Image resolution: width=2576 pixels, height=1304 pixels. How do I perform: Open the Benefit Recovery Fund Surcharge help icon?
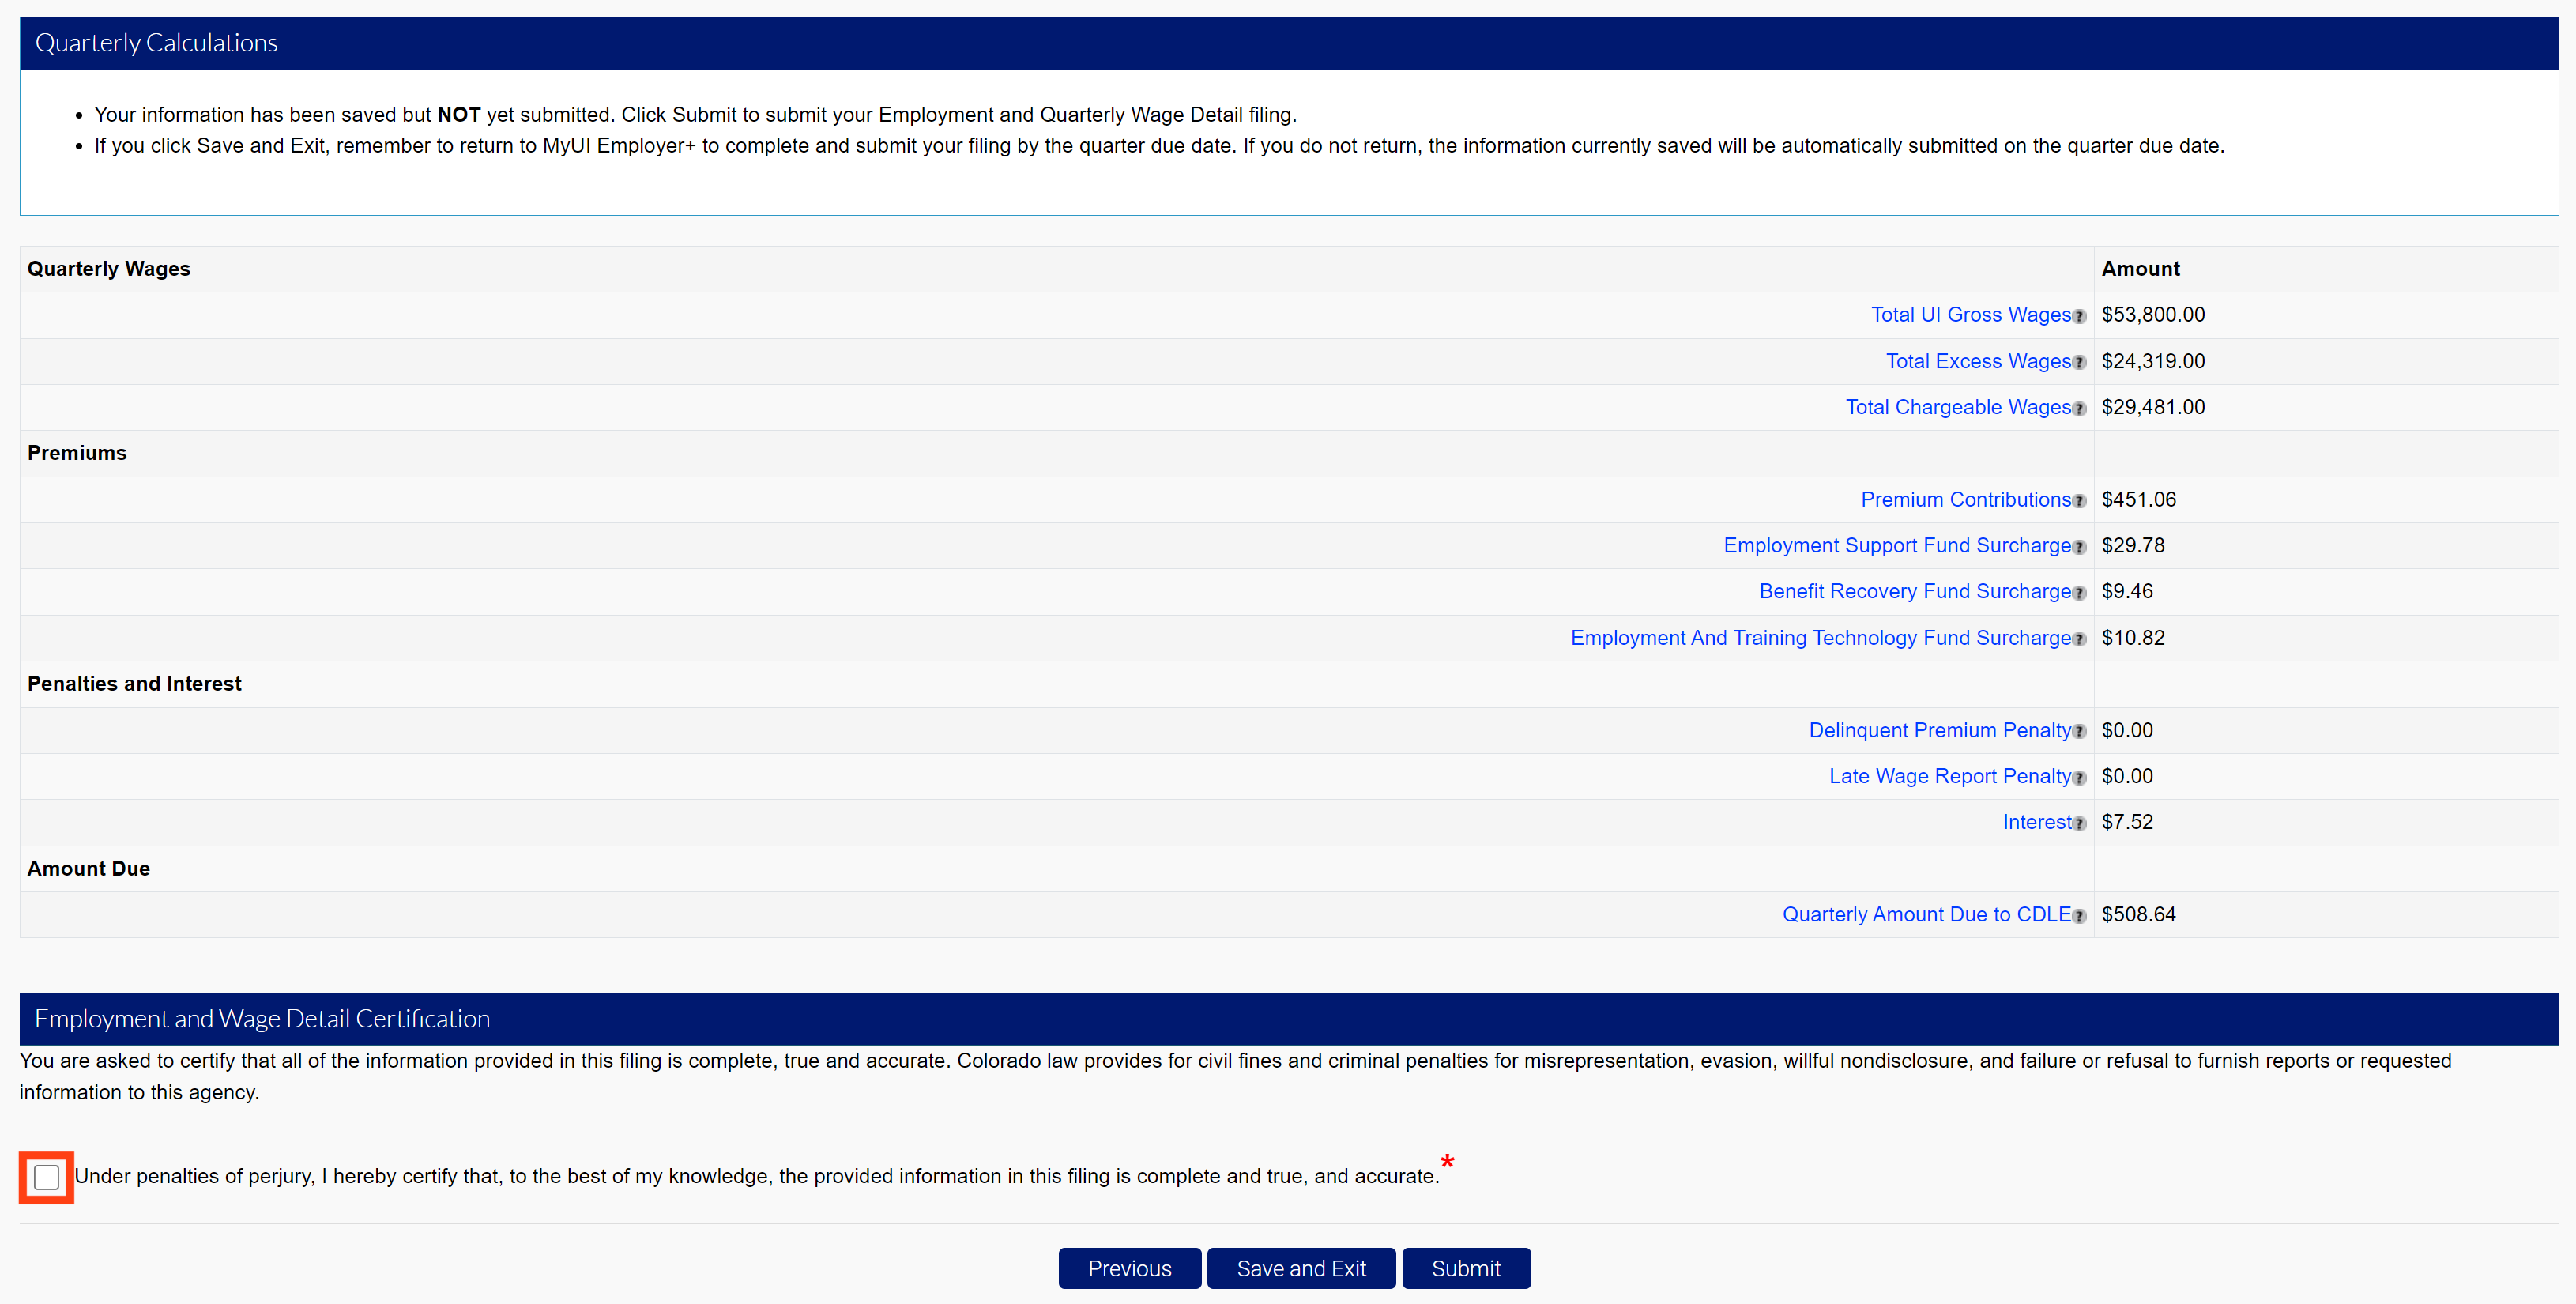(2080, 592)
